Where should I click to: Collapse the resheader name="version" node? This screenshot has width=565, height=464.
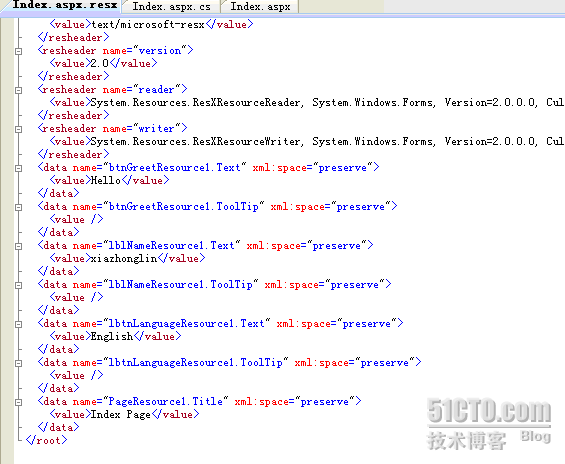click(18, 51)
